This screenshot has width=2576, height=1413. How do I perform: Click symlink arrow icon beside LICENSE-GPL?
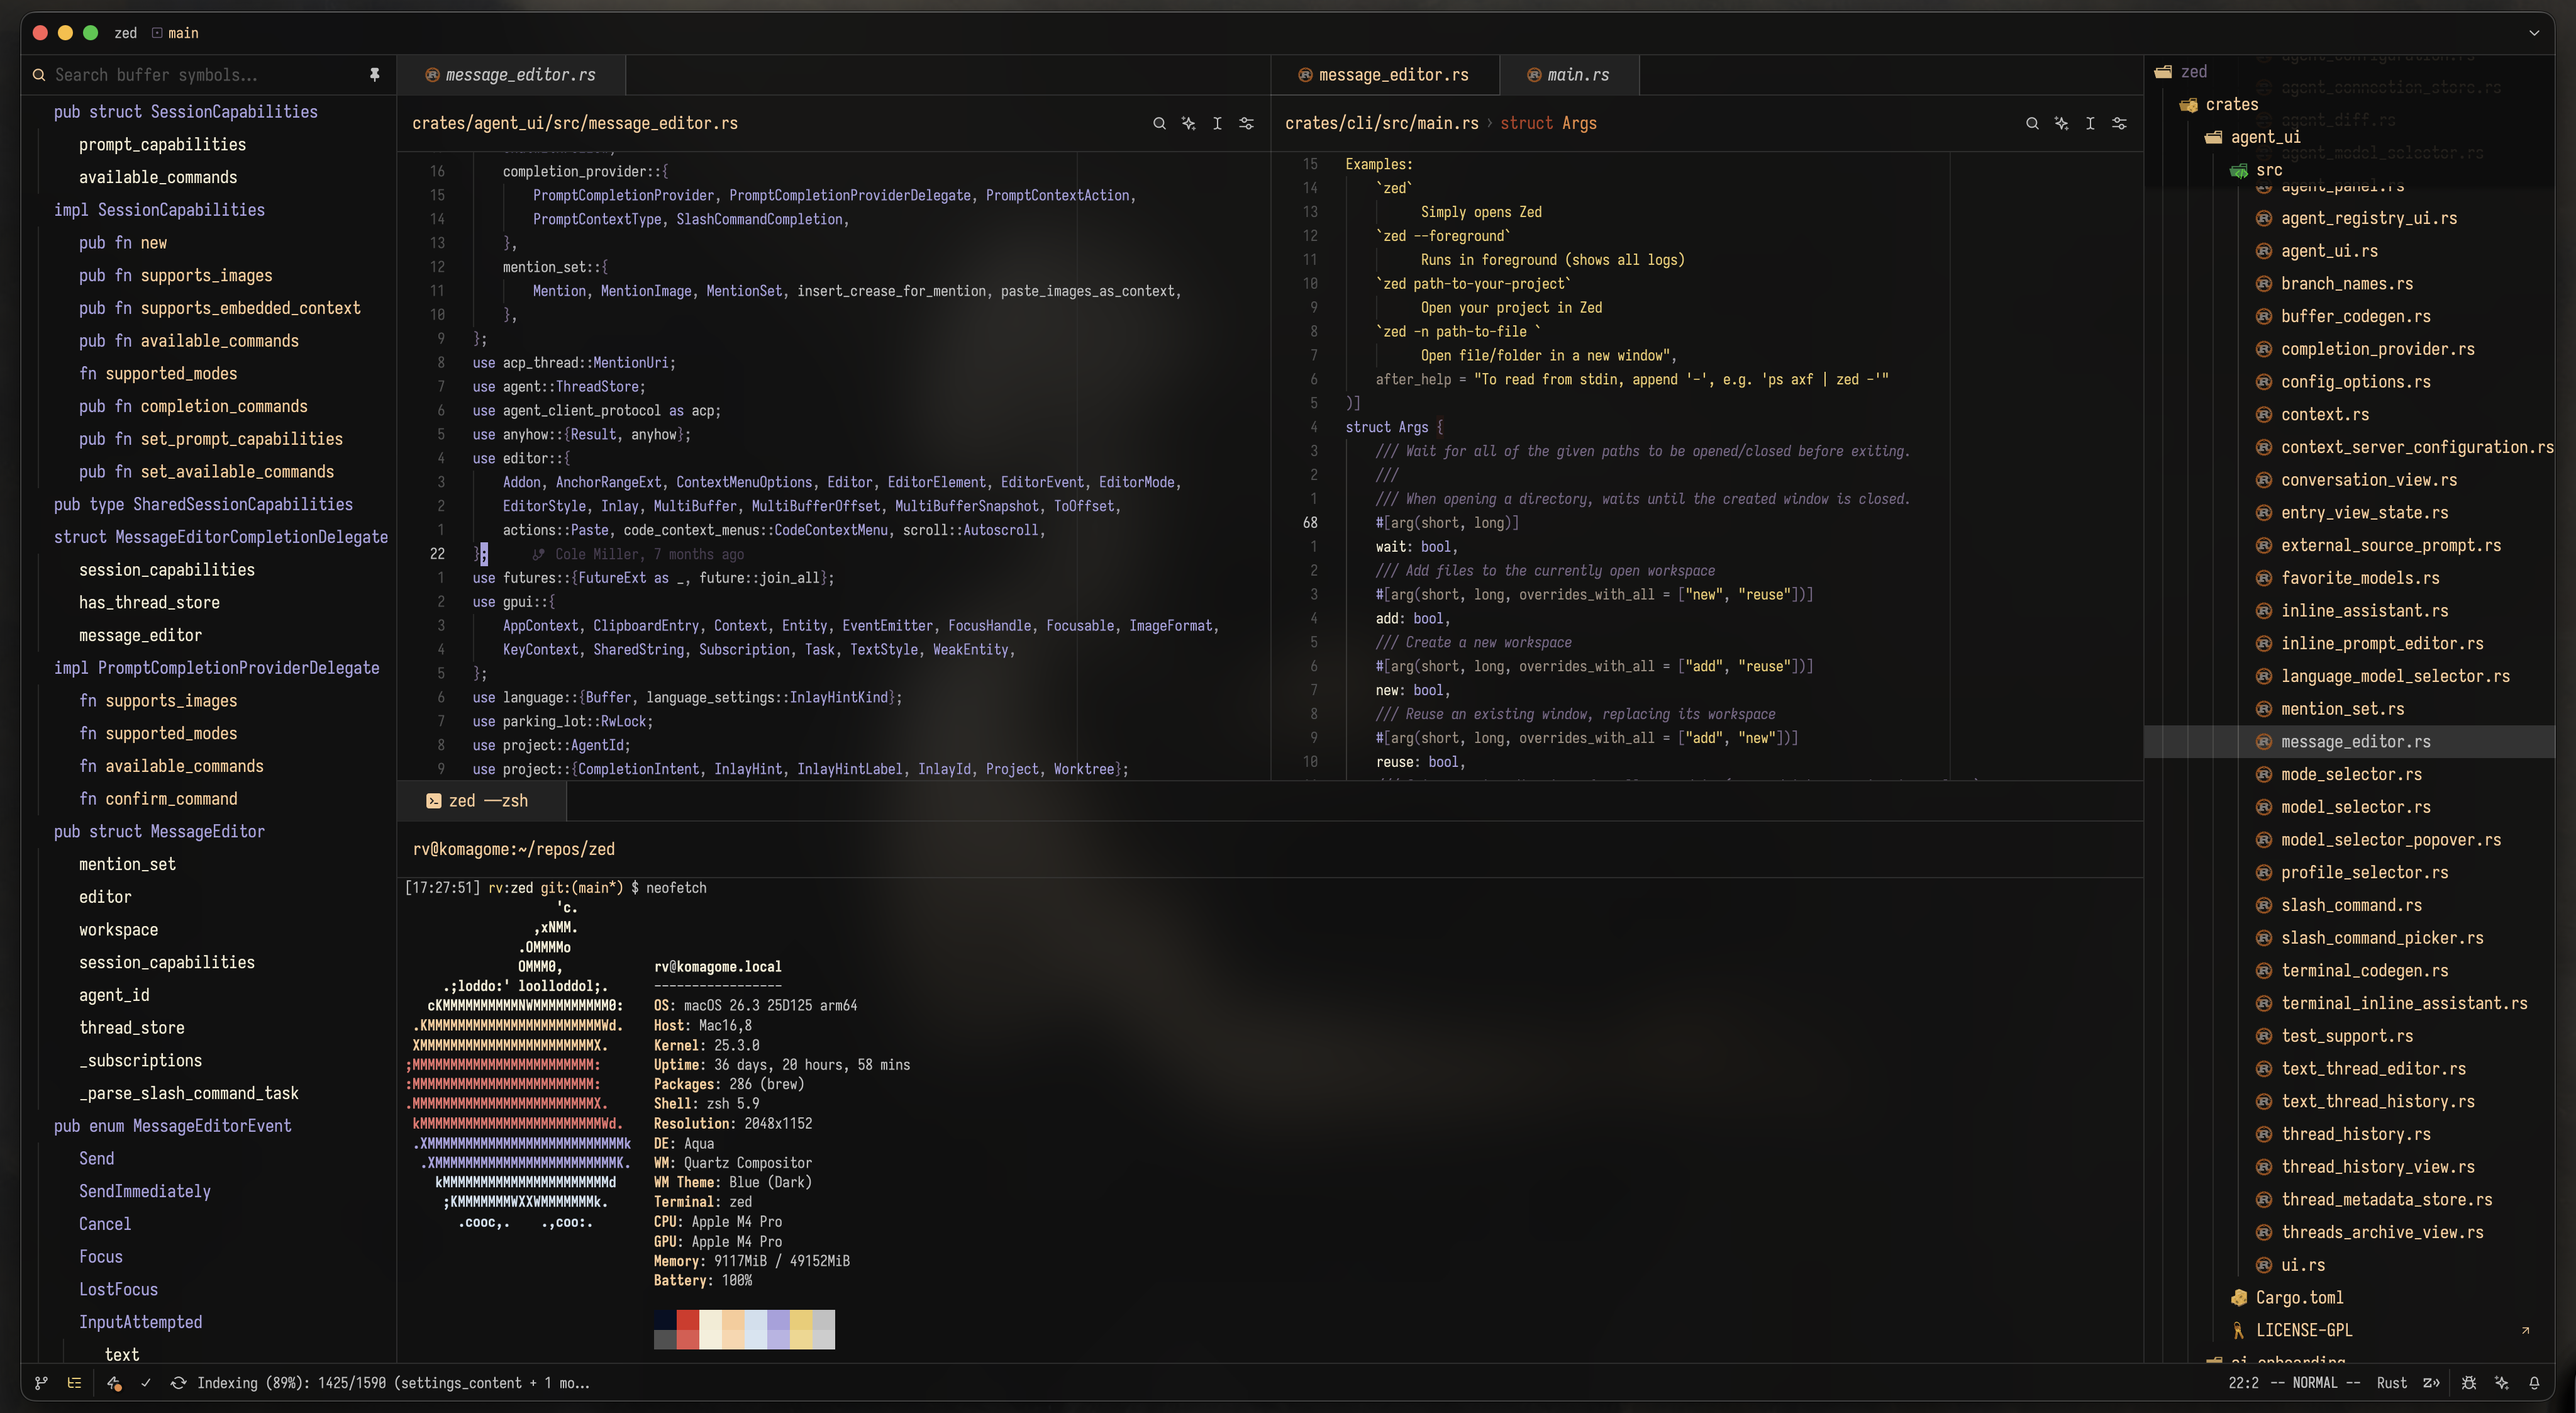(2525, 1331)
